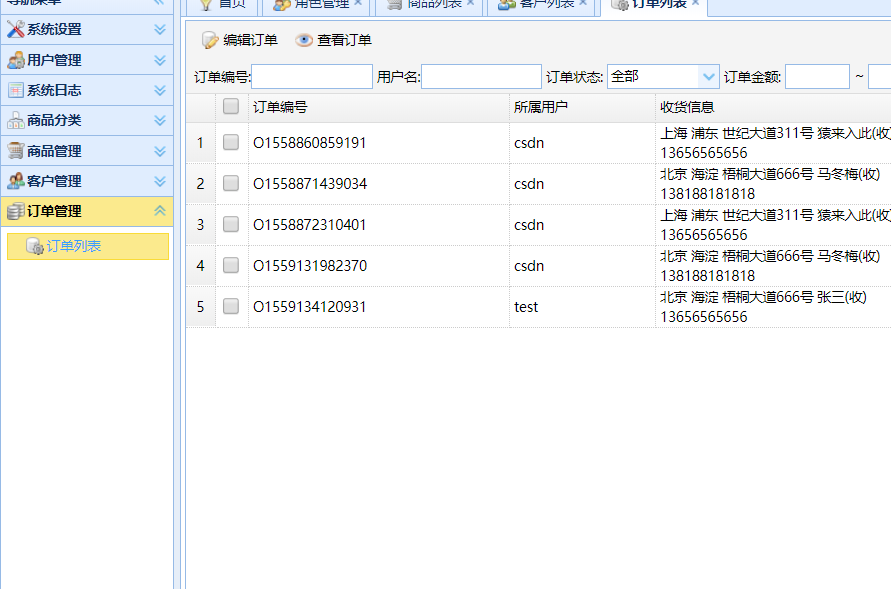Image resolution: width=891 pixels, height=589 pixels.
Task: Click the 订单列表 cart icon in sidebar
Action: [x=36, y=246]
